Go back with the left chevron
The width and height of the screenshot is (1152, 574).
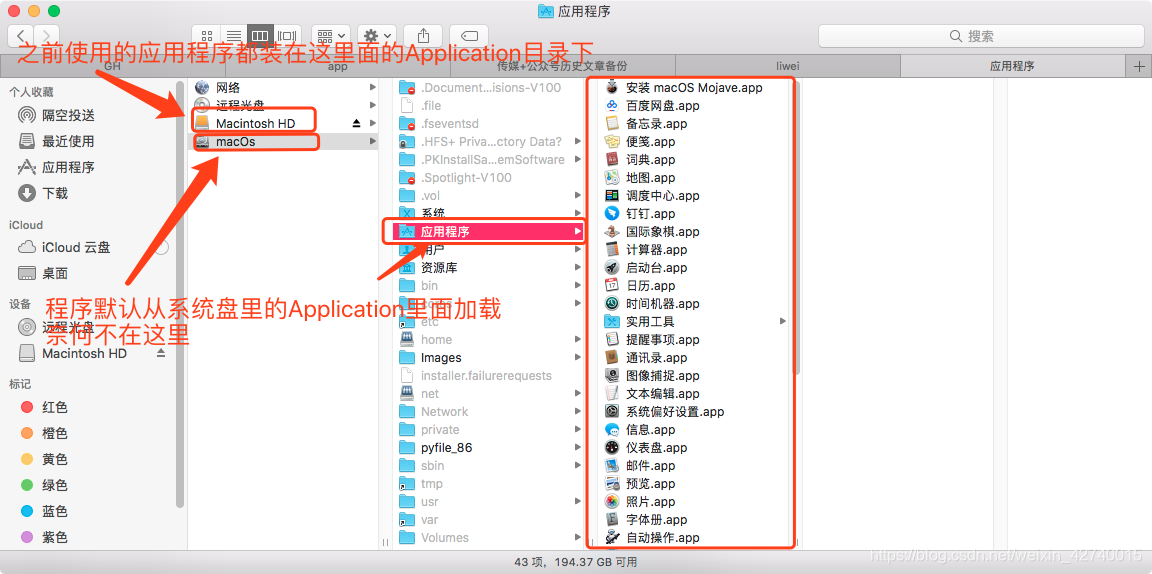21,35
